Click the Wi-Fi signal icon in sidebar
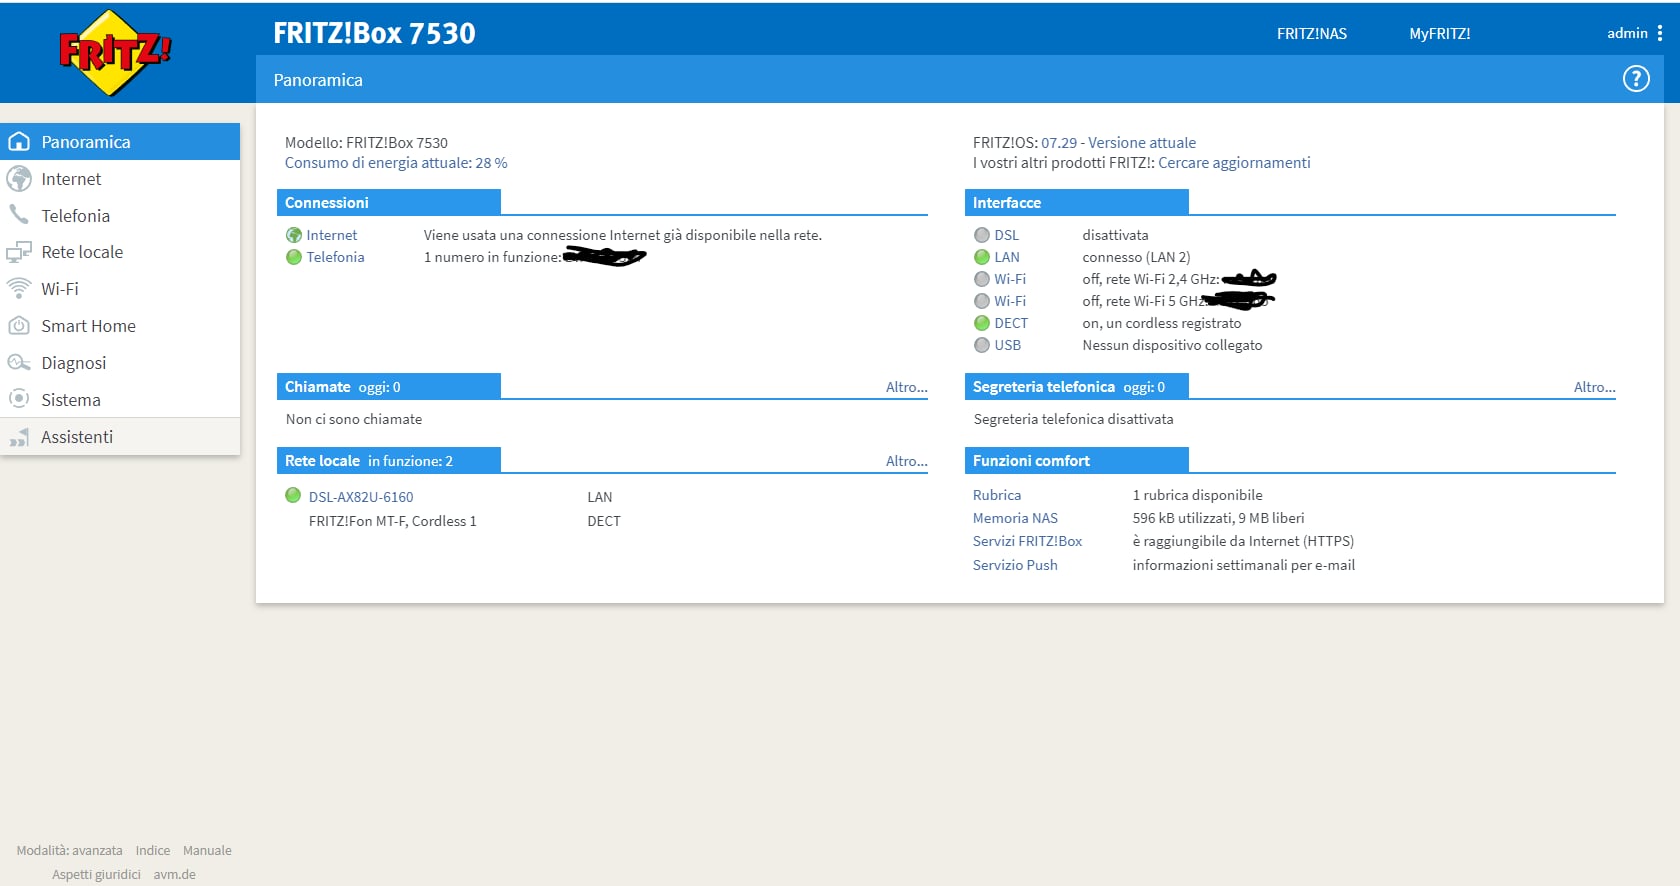1680x886 pixels. pyautogui.click(x=19, y=289)
